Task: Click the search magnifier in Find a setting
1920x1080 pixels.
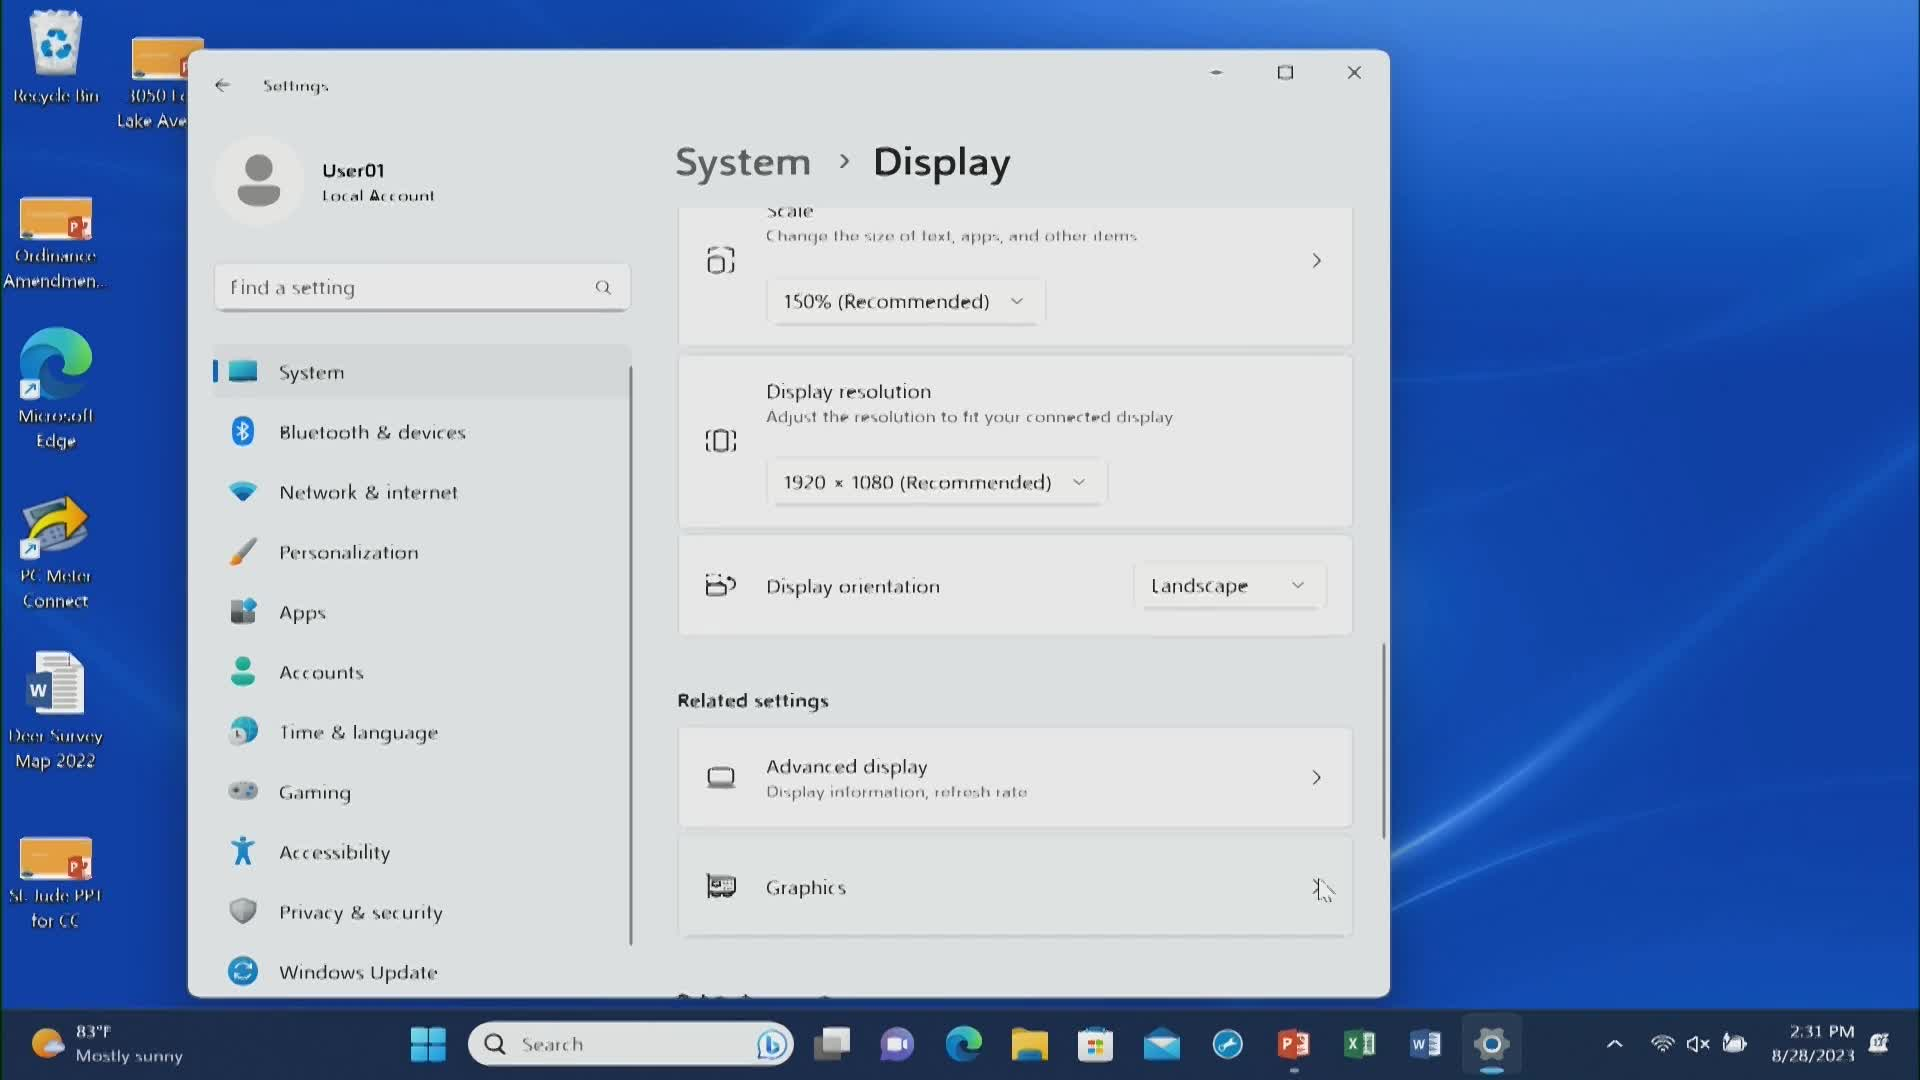Action: point(603,288)
